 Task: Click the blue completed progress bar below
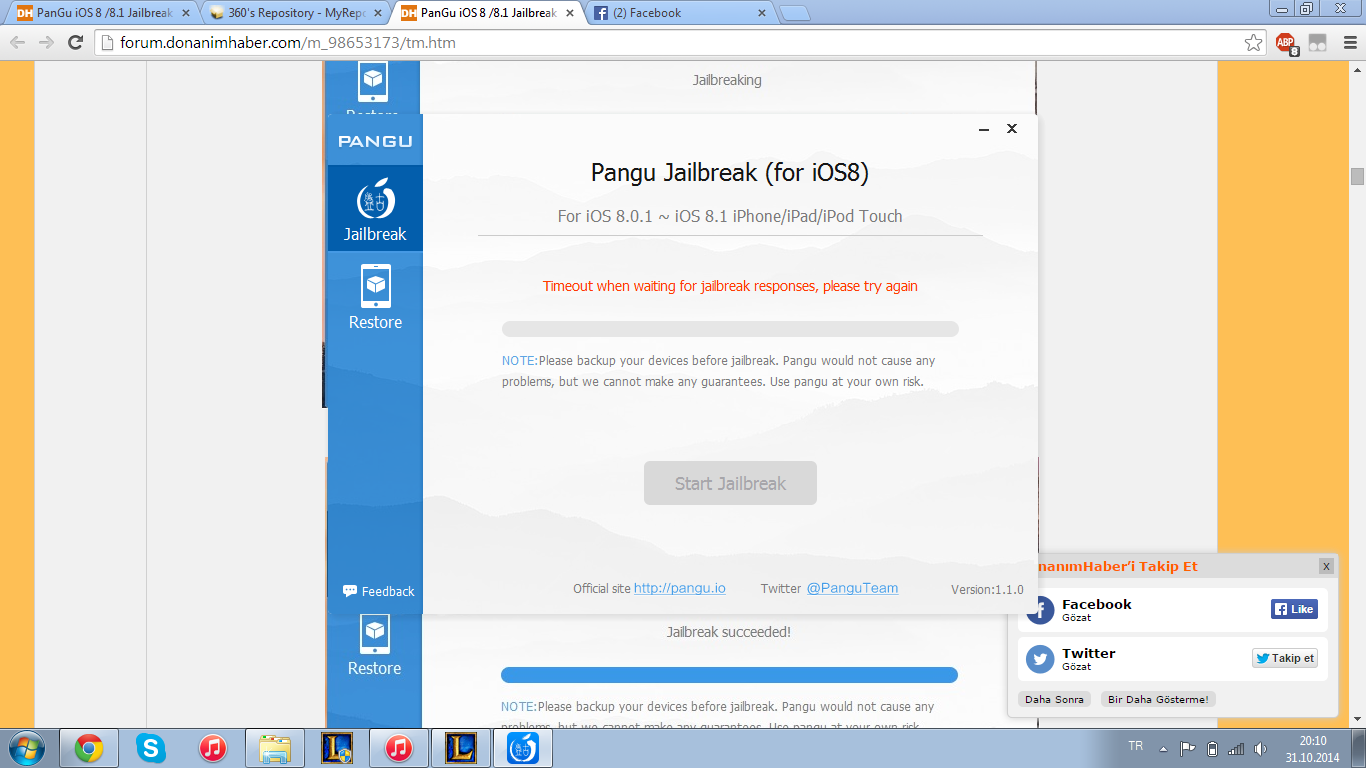[729, 675]
